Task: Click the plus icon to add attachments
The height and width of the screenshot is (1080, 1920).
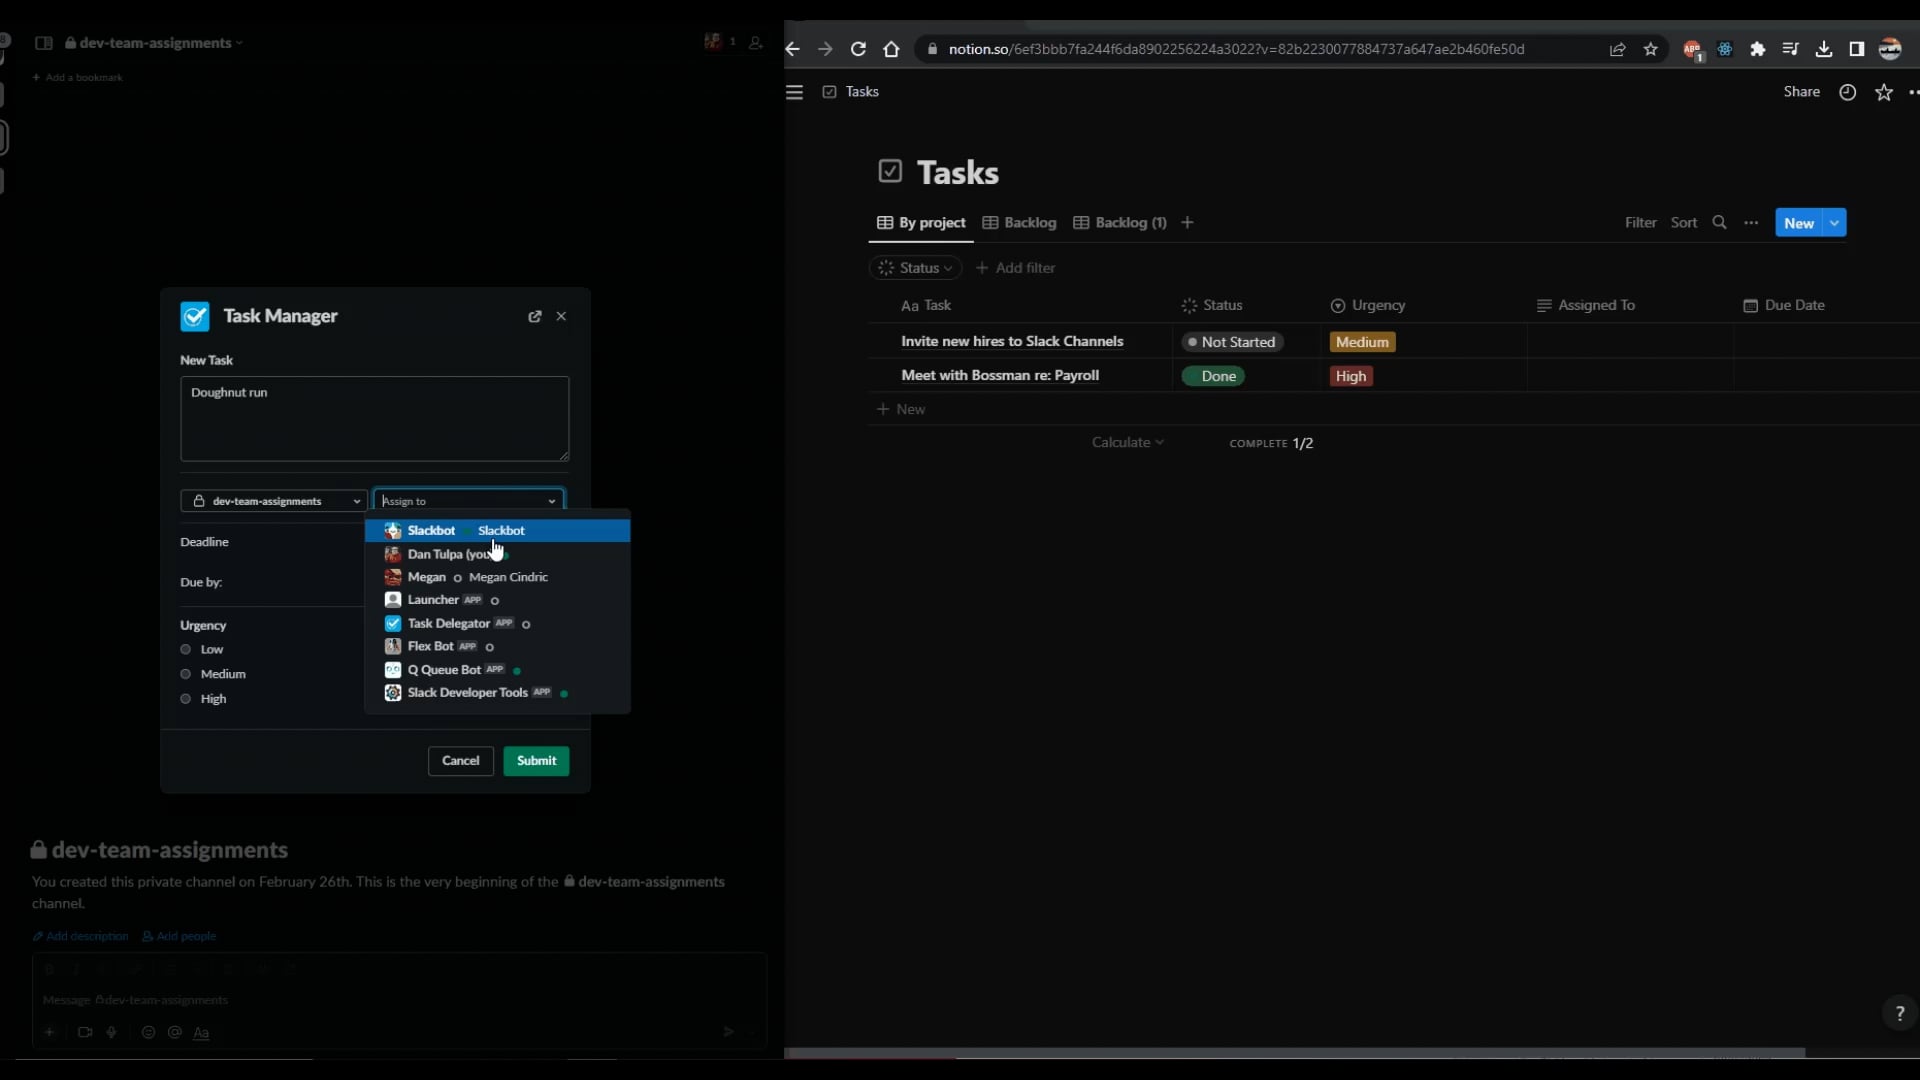Action: click(x=49, y=1033)
